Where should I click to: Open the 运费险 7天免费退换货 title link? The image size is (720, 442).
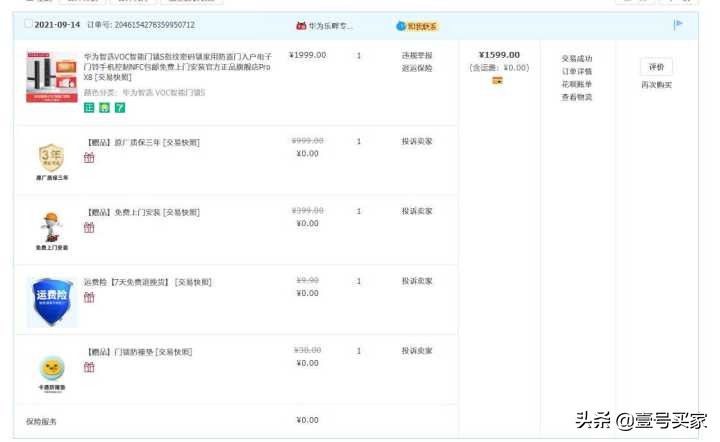pos(147,282)
